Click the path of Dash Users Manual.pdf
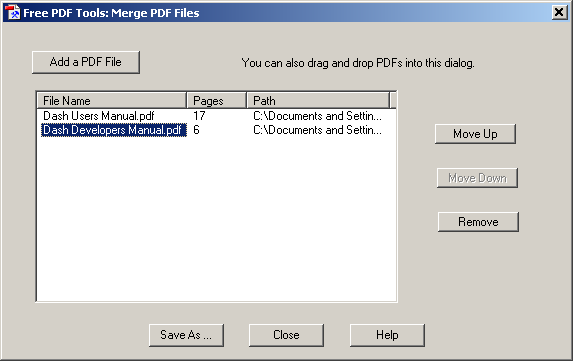This screenshot has height=361, width=573. pyautogui.click(x=317, y=116)
